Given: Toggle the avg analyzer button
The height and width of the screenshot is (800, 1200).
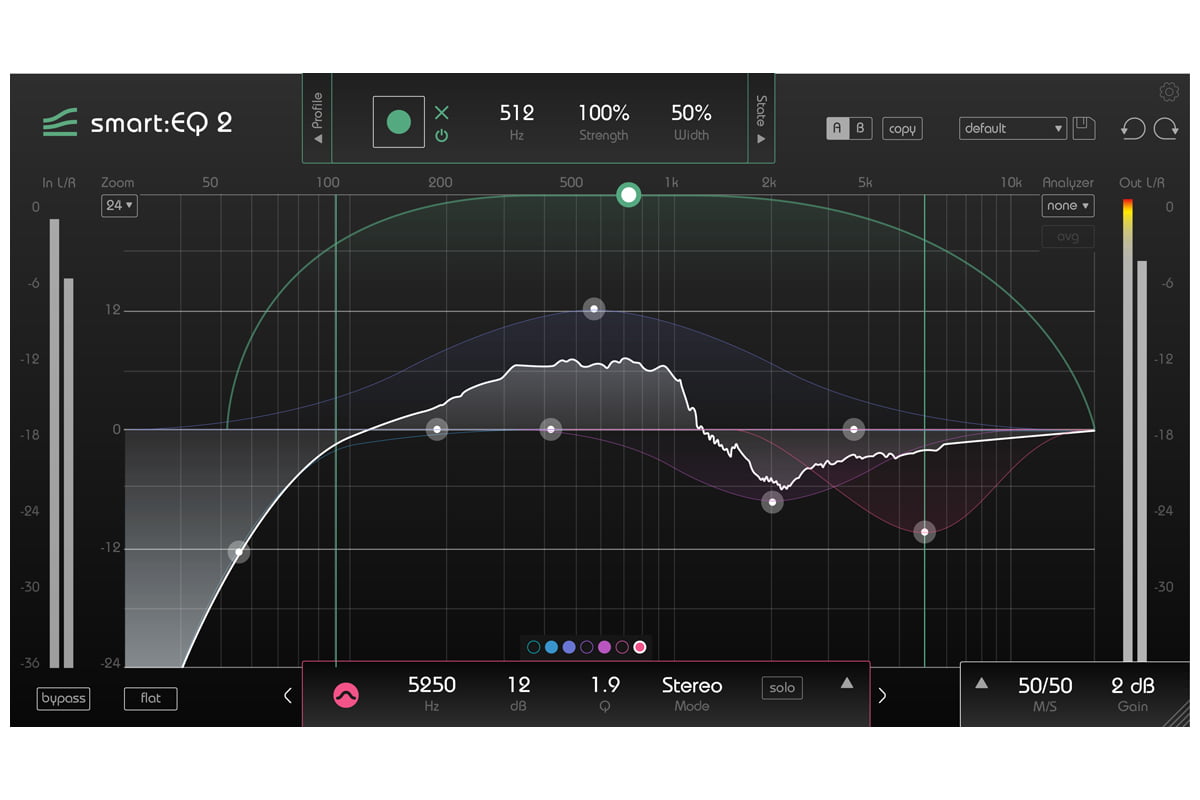Looking at the screenshot, I should click(x=1067, y=237).
